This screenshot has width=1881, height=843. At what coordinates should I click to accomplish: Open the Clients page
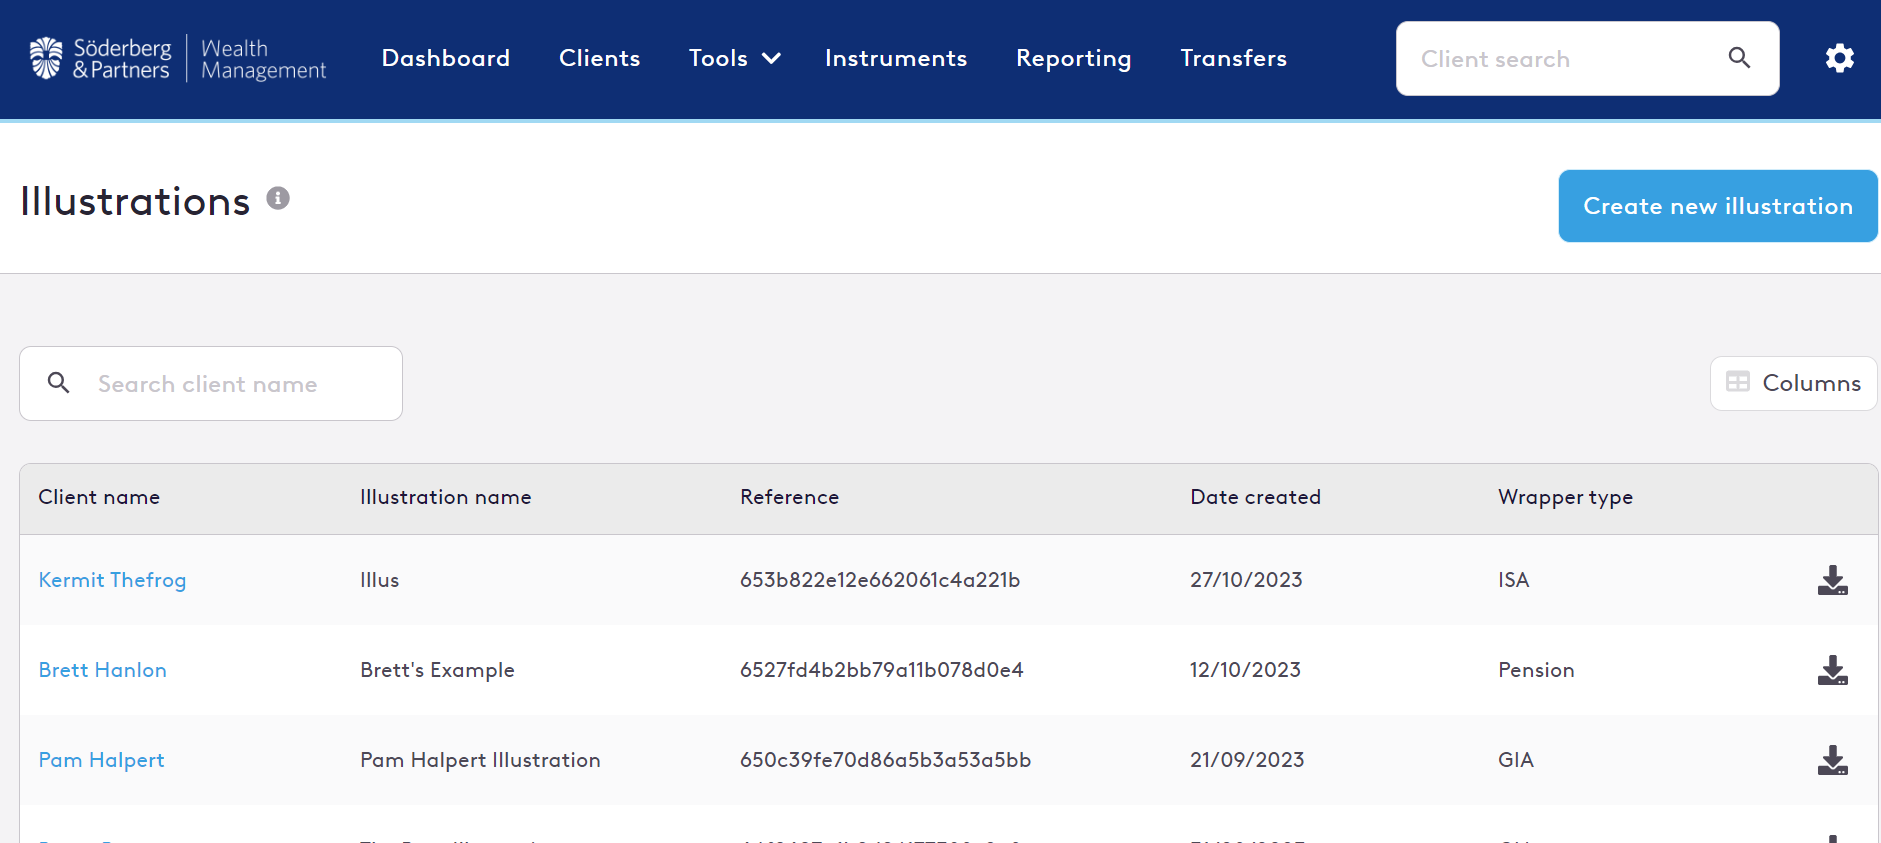[x=599, y=58]
